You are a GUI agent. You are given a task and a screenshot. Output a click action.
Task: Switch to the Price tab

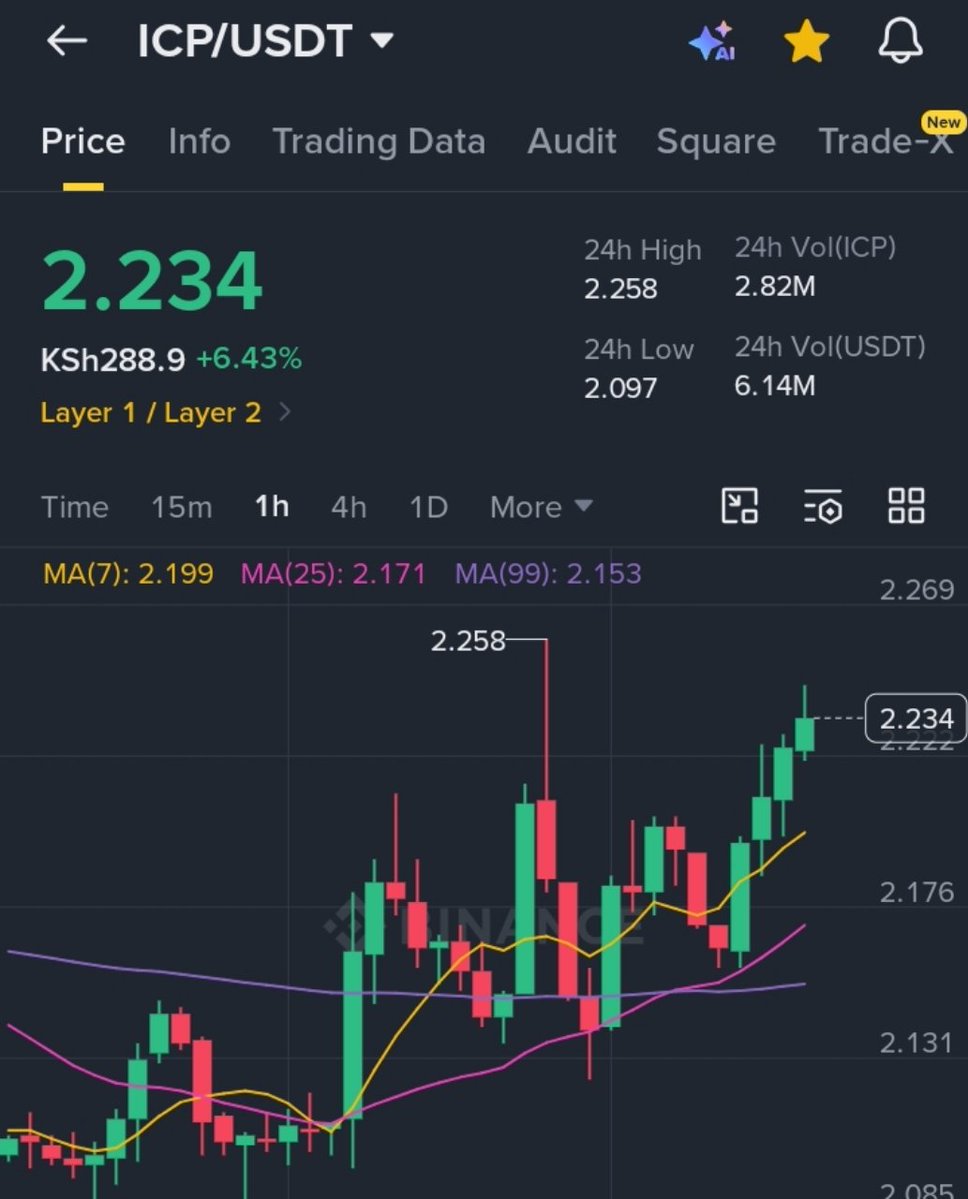(83, 141)
